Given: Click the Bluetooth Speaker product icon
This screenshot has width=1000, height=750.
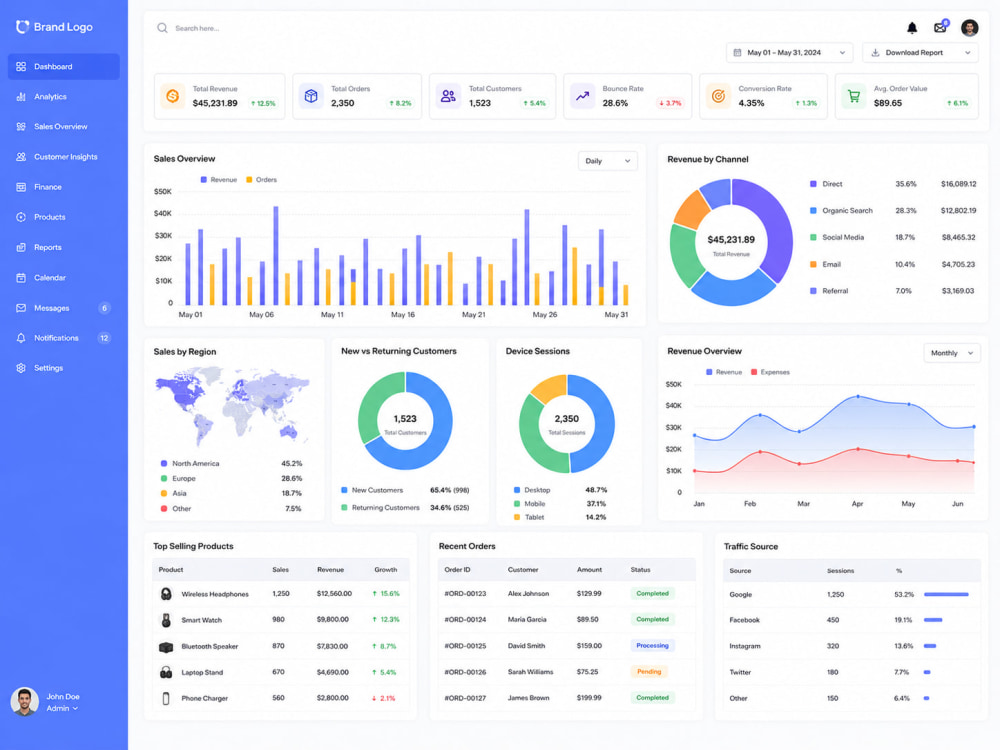Looking at the screenshot, I should point(166,647).
